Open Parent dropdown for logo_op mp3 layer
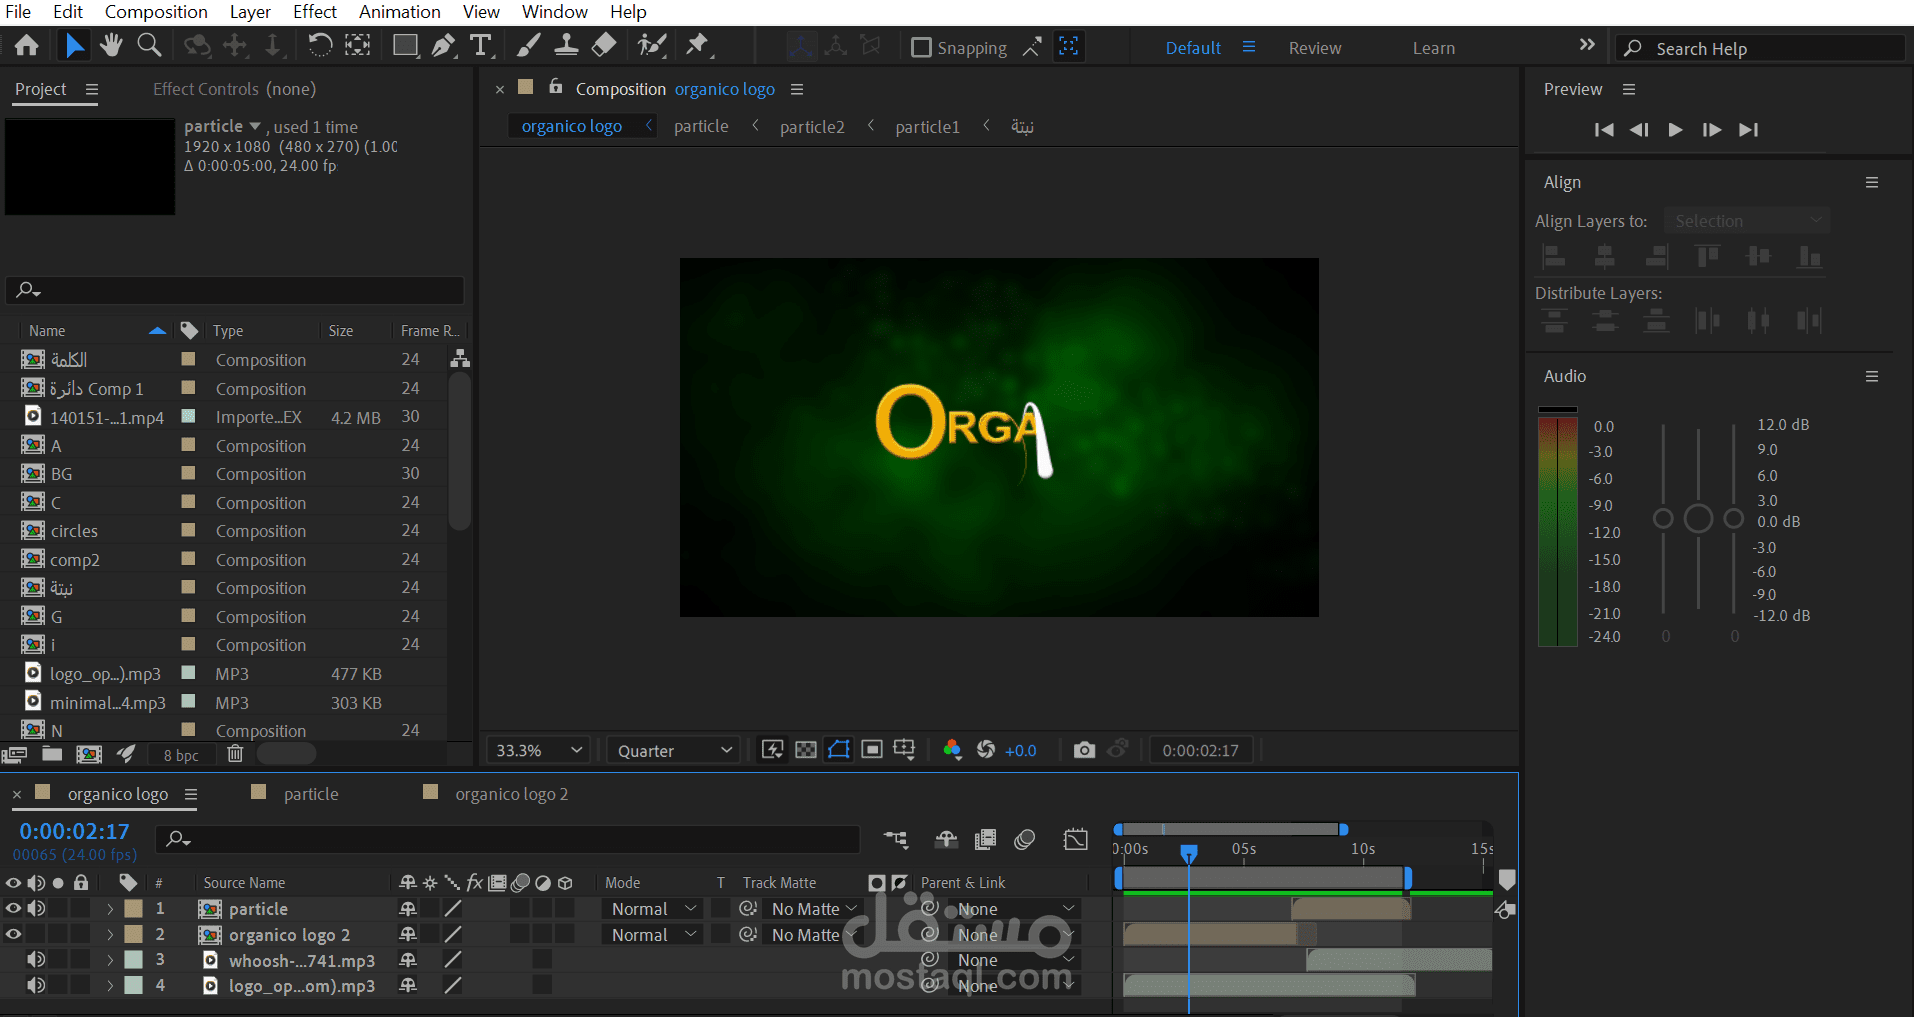Screen dimensions: 1914x1017 [1014, 986]
